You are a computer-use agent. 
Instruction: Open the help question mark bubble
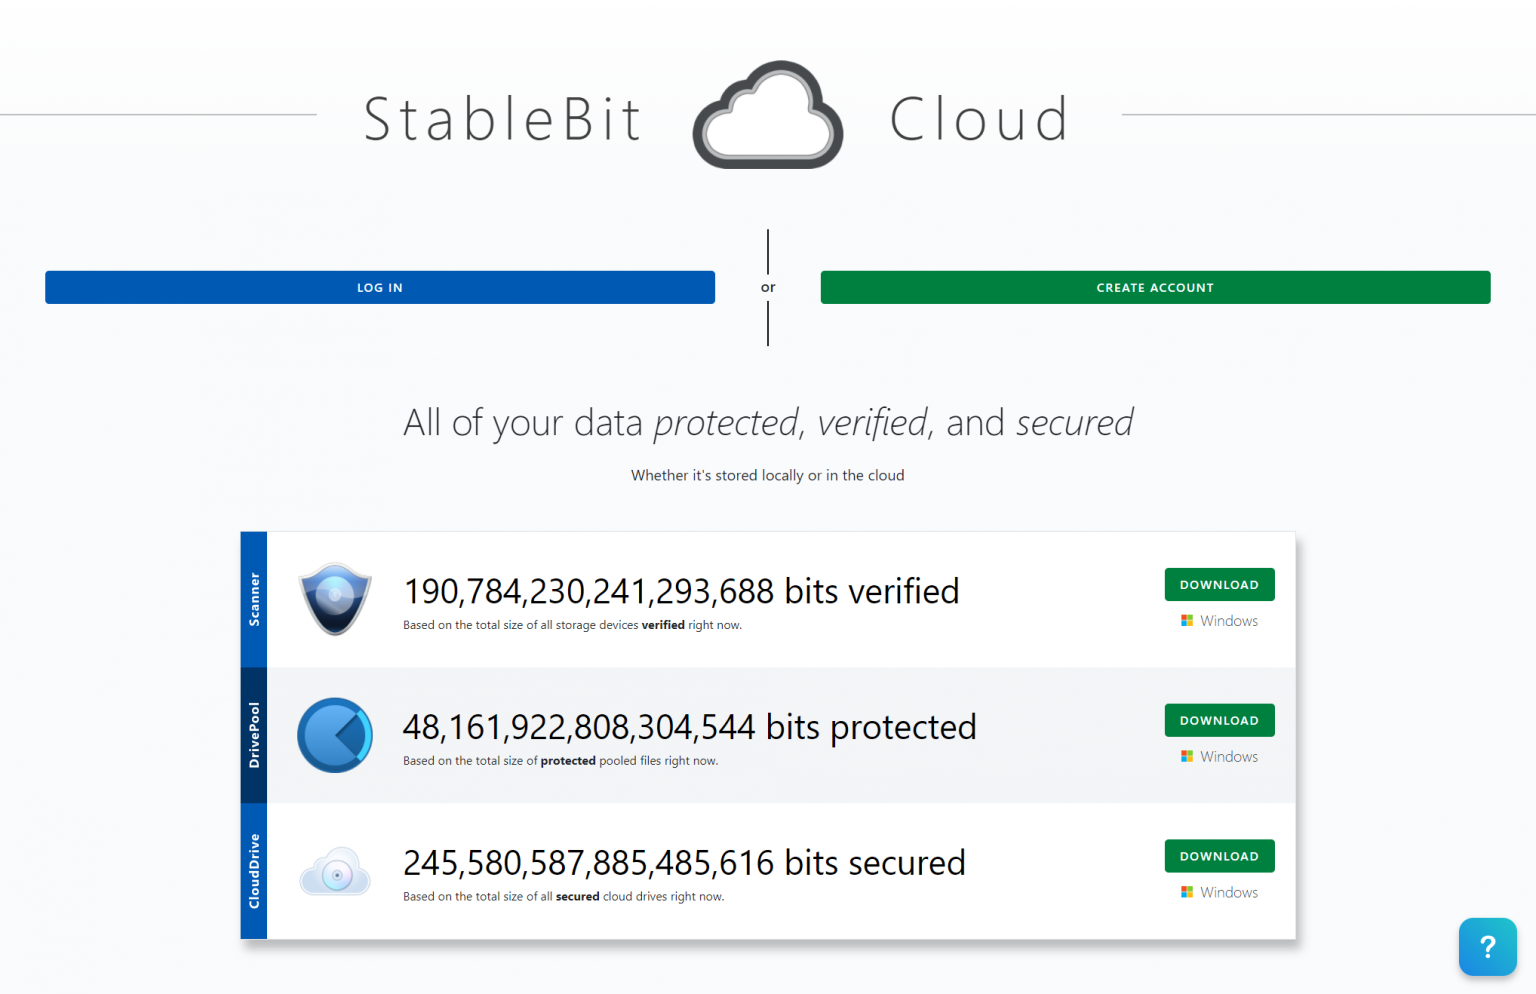pyautogui.click(x=1487, y=946)
